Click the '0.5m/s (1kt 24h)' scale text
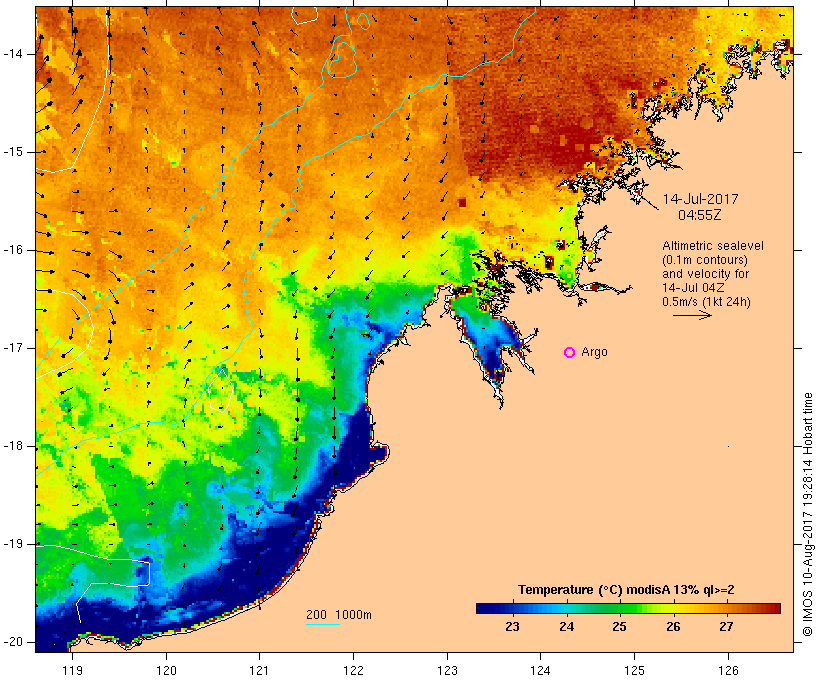This screenshot has height=680, width=820. coord(707,302)
